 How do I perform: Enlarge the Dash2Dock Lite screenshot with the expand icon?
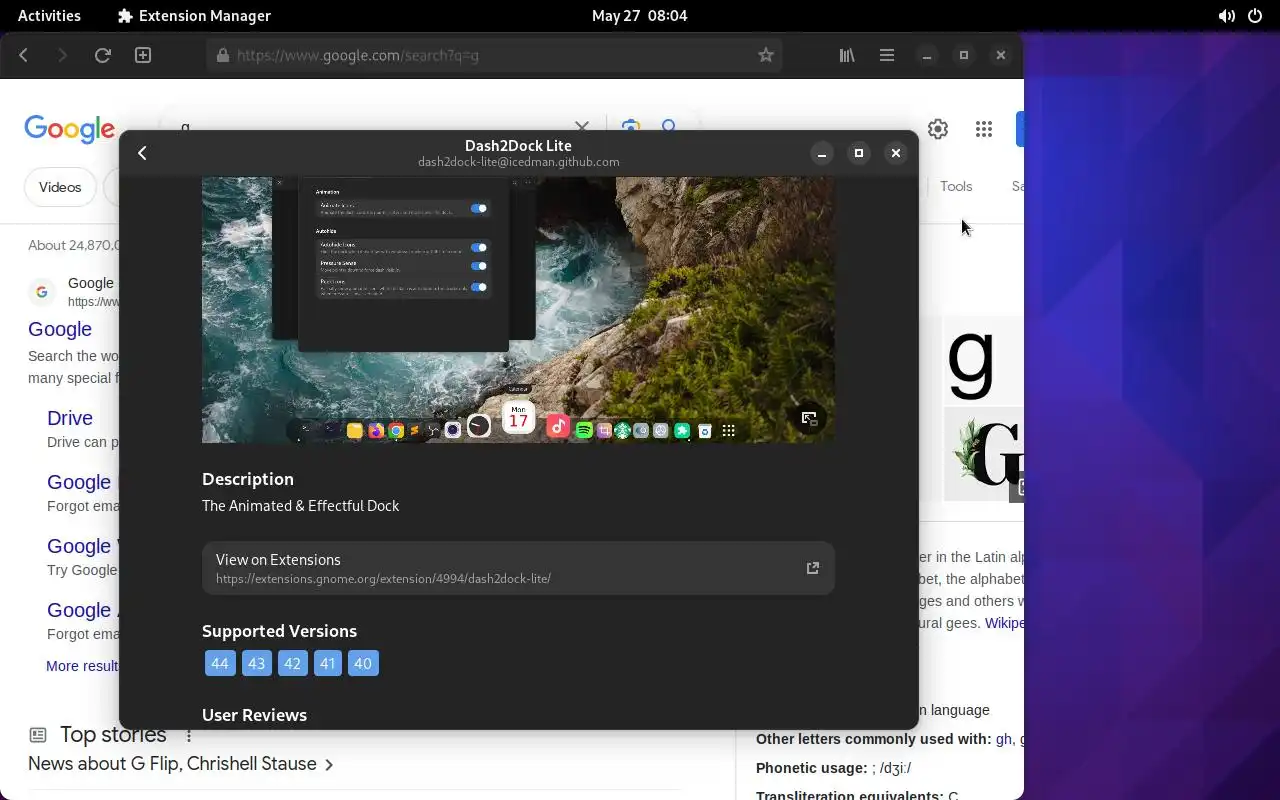pos(809,418)
